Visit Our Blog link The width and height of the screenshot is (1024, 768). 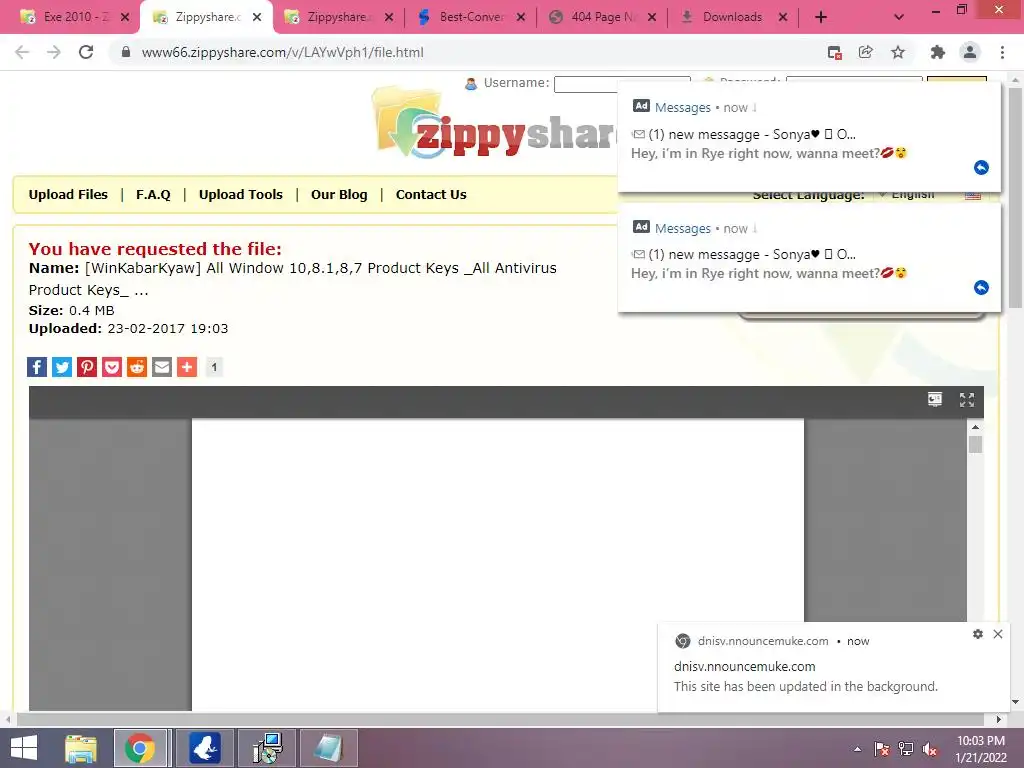tap(339, 195)
